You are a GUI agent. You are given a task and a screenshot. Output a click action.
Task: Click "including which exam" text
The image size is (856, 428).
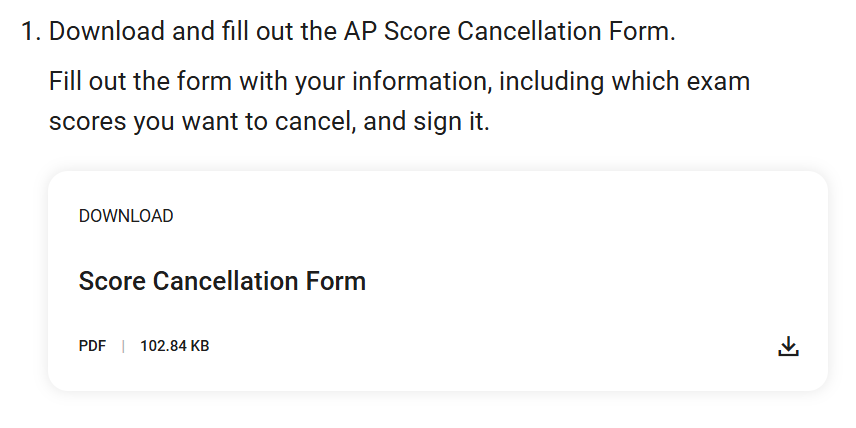625,82
